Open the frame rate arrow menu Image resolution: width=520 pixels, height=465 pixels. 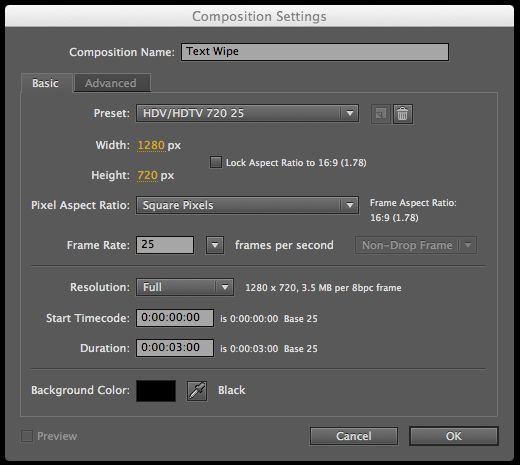pyautogui.click(x=215, y=245)
